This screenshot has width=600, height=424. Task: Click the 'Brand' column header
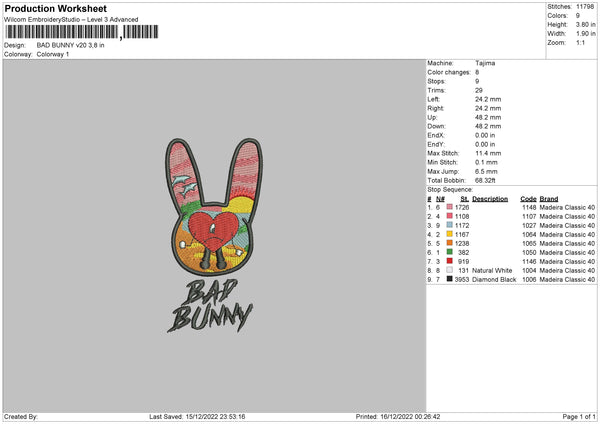(549, 199)
